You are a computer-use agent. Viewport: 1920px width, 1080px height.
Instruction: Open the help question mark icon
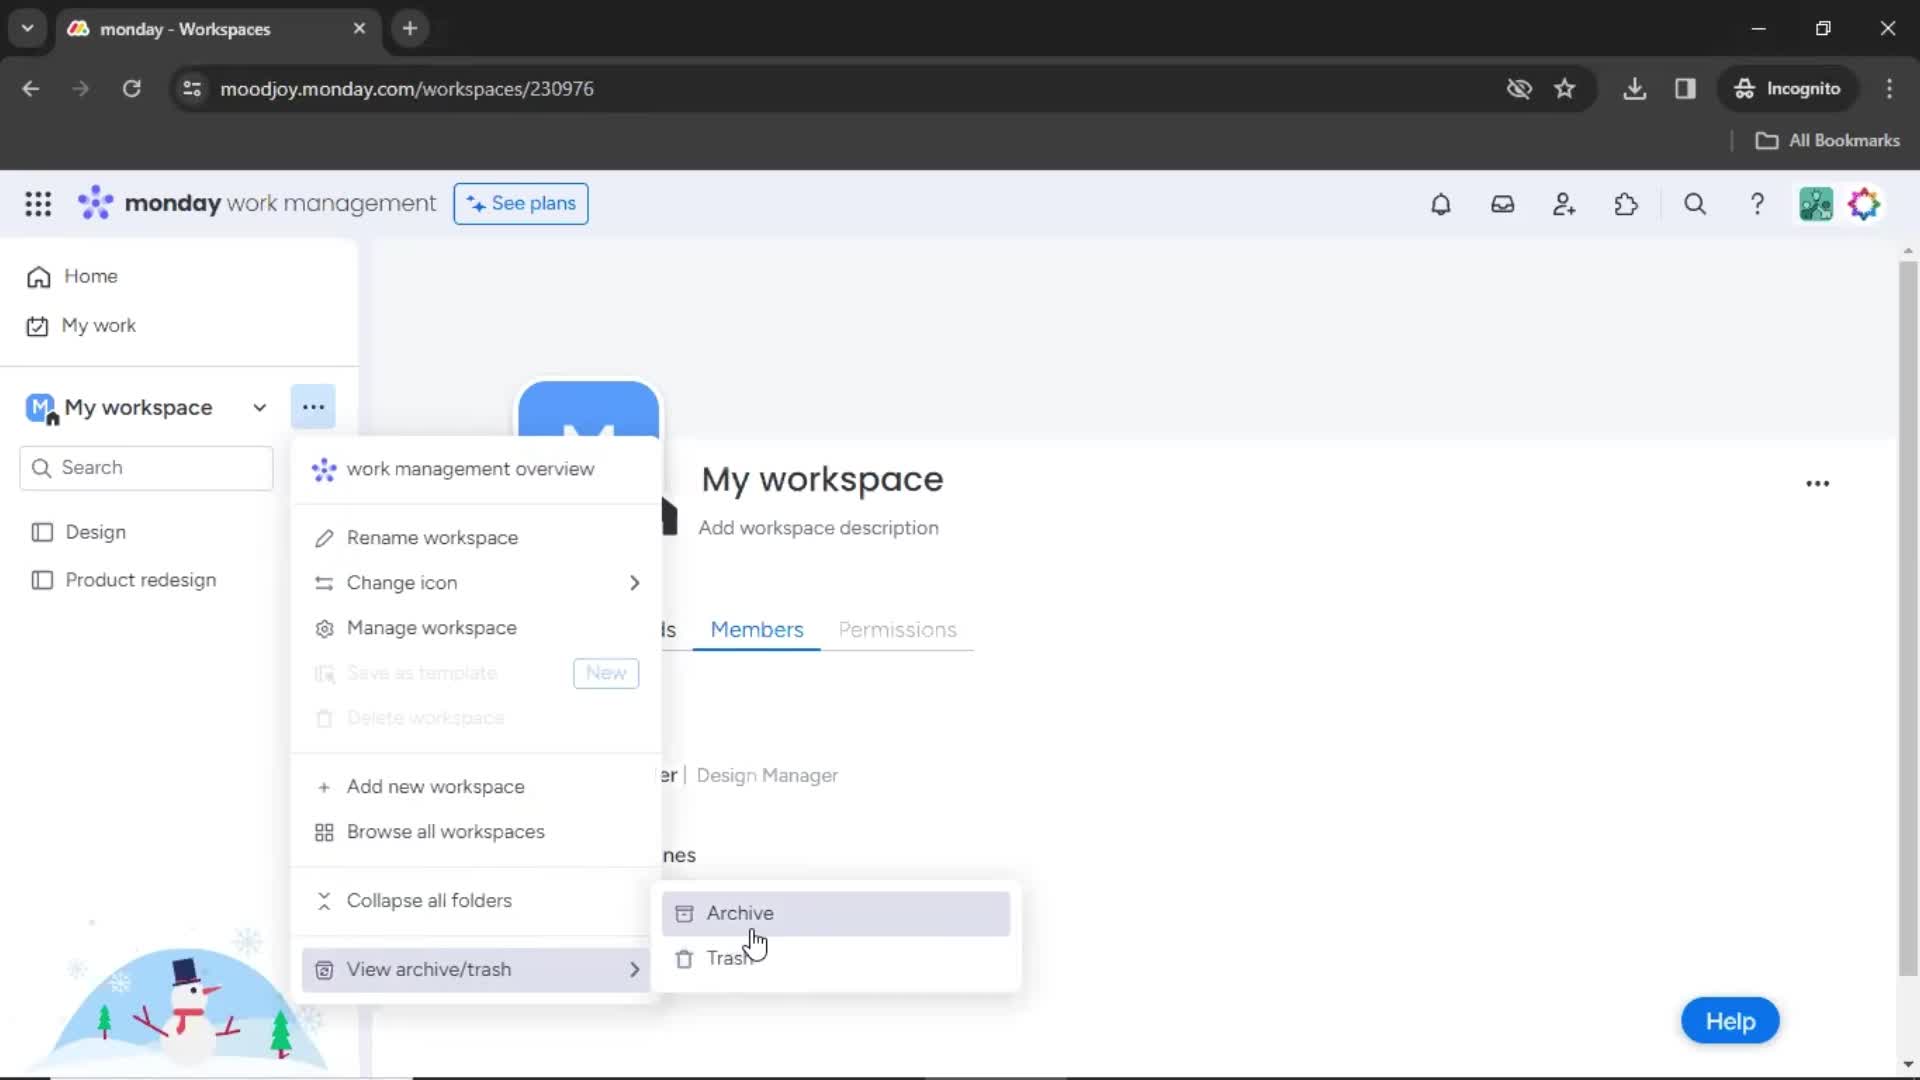(1758, 204)
